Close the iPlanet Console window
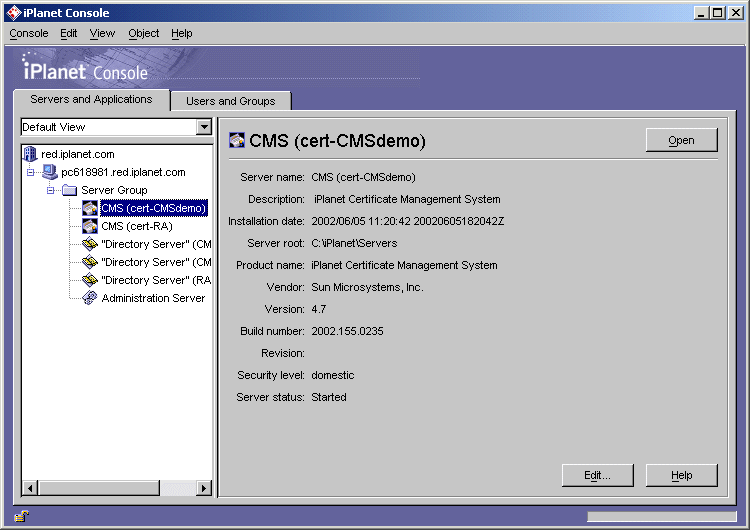Screen dimensions: 750x530 736,13
